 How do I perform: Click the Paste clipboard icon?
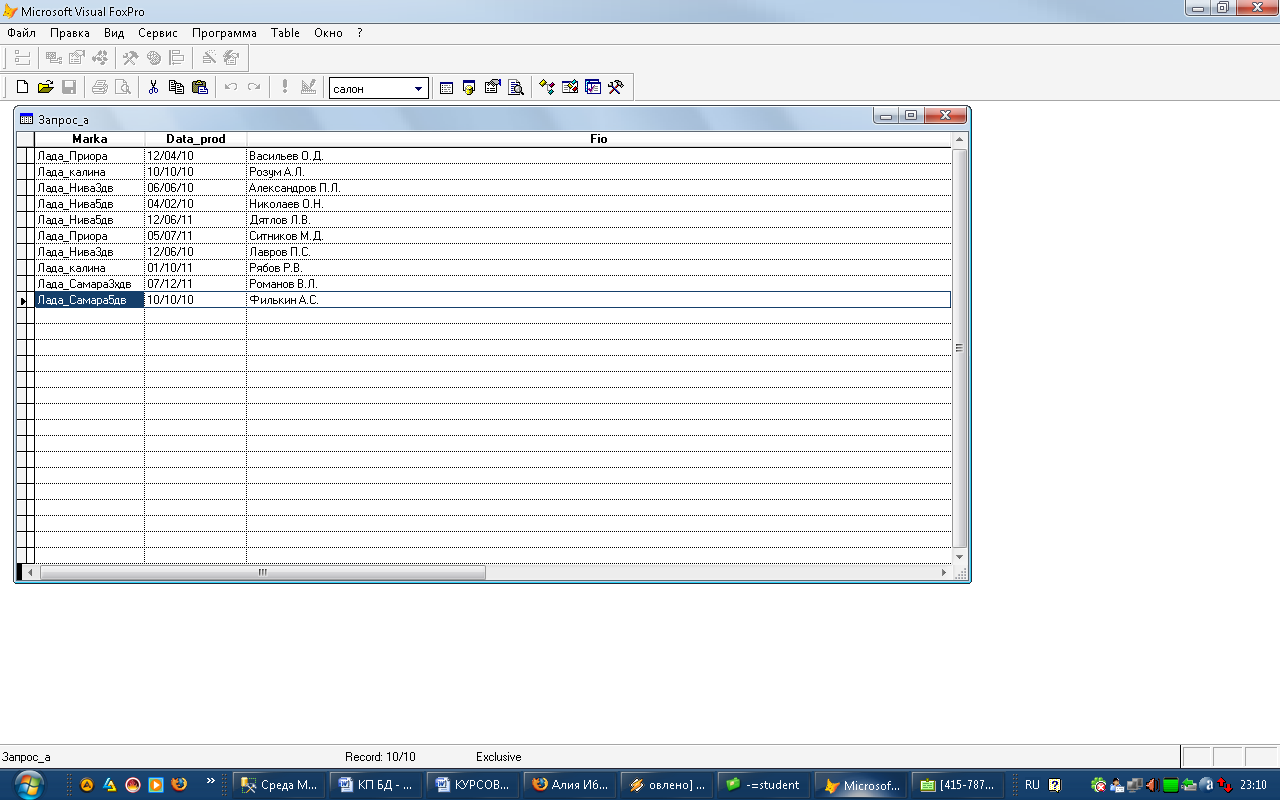coord(199,88)
